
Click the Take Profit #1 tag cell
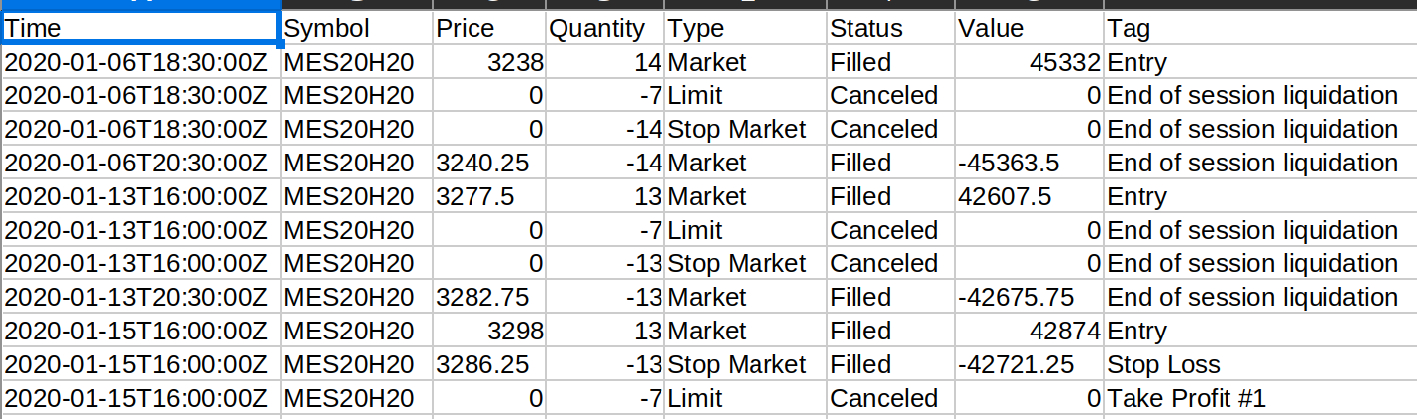(1260, 399)
